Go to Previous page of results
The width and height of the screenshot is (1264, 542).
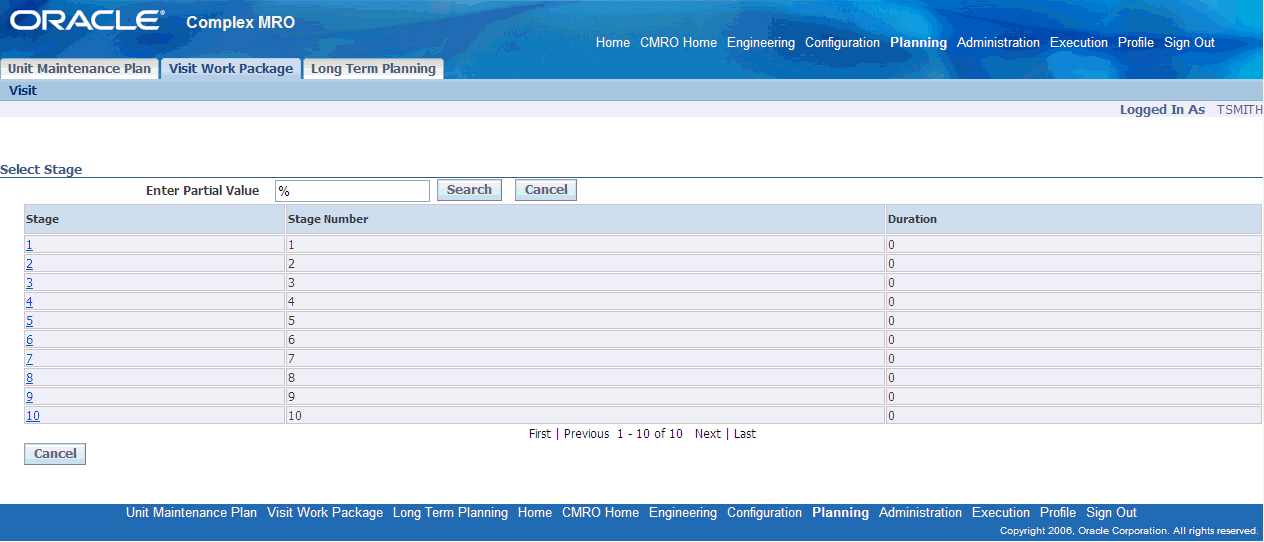point(586,434)
